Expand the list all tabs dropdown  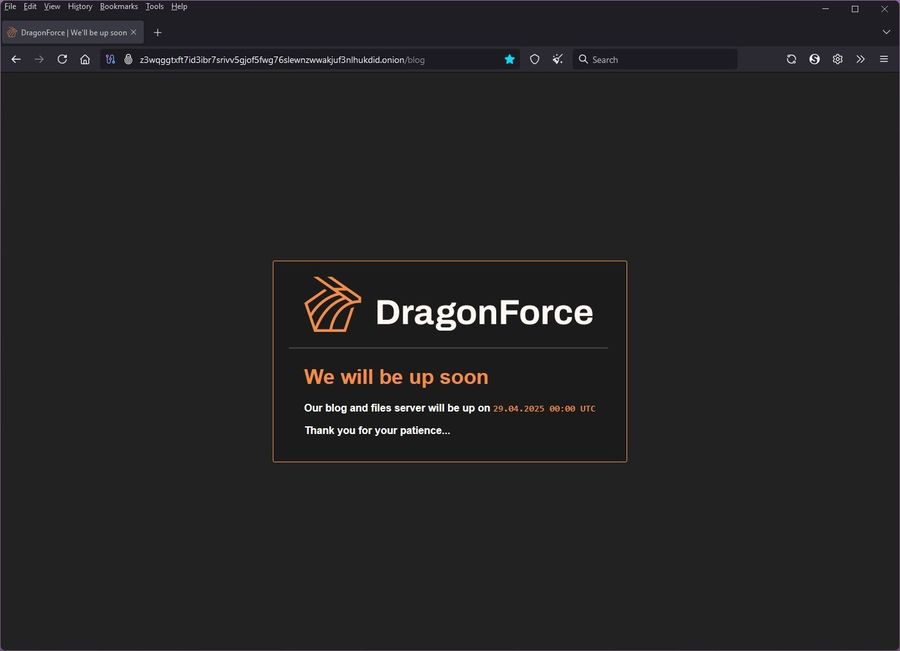pyautogui.click(x=886, y=32)
